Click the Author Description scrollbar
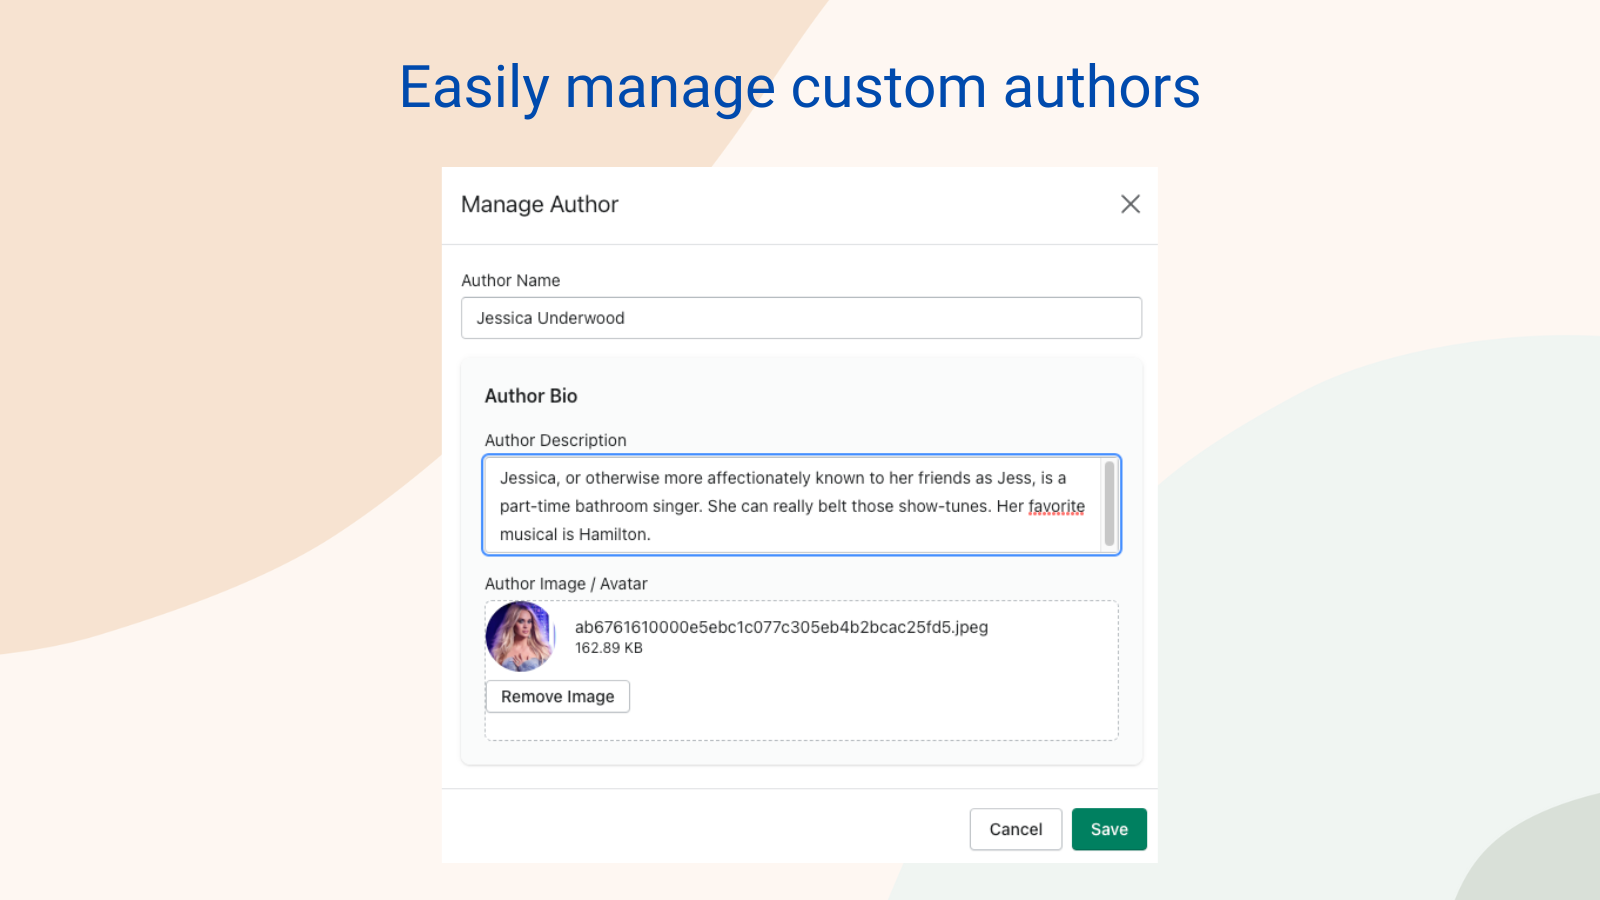The height and width of the screenshot is (900, 1600). click(1109, 504)
